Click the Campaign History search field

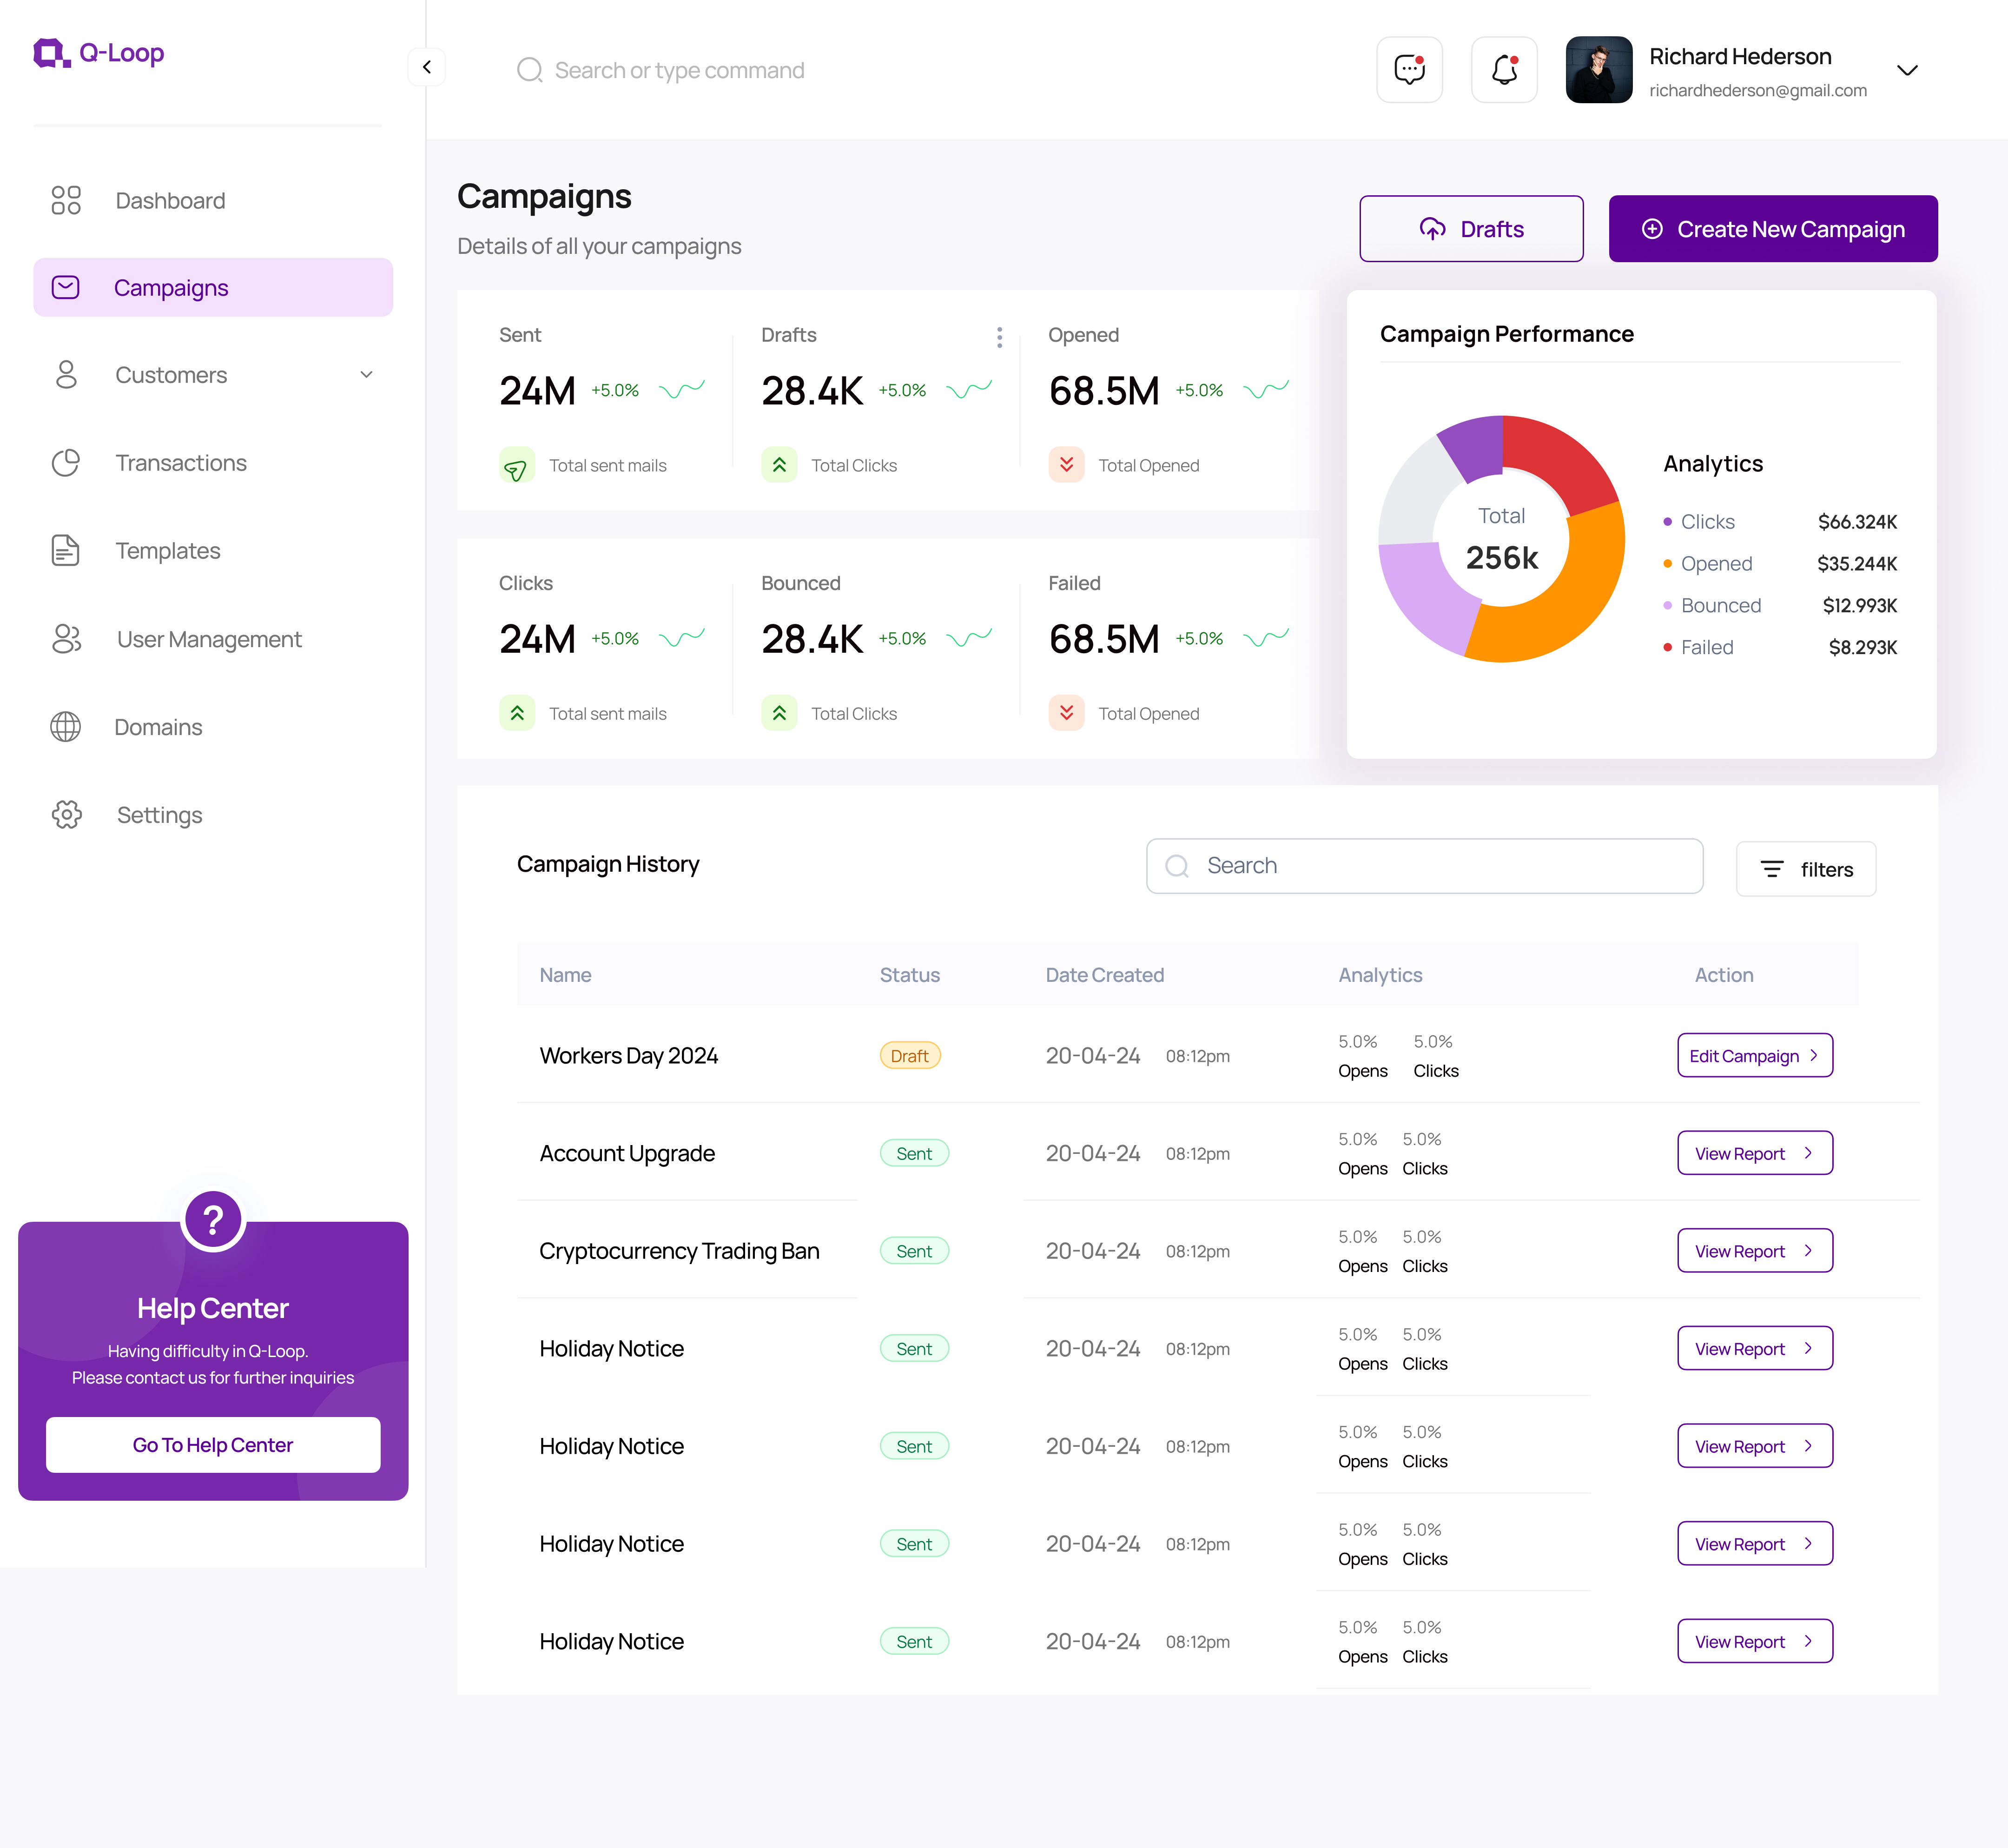(1424, 866)
